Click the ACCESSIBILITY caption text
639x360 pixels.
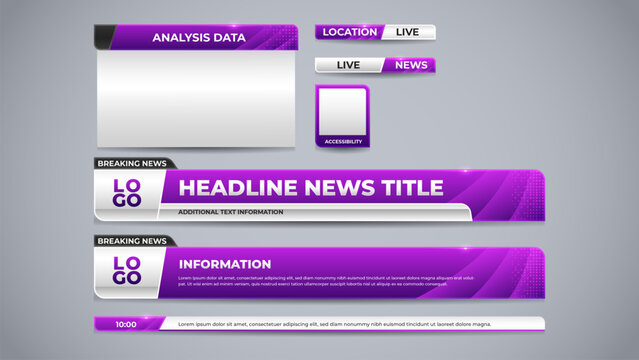pyautogui.click(x=343, y=141)
